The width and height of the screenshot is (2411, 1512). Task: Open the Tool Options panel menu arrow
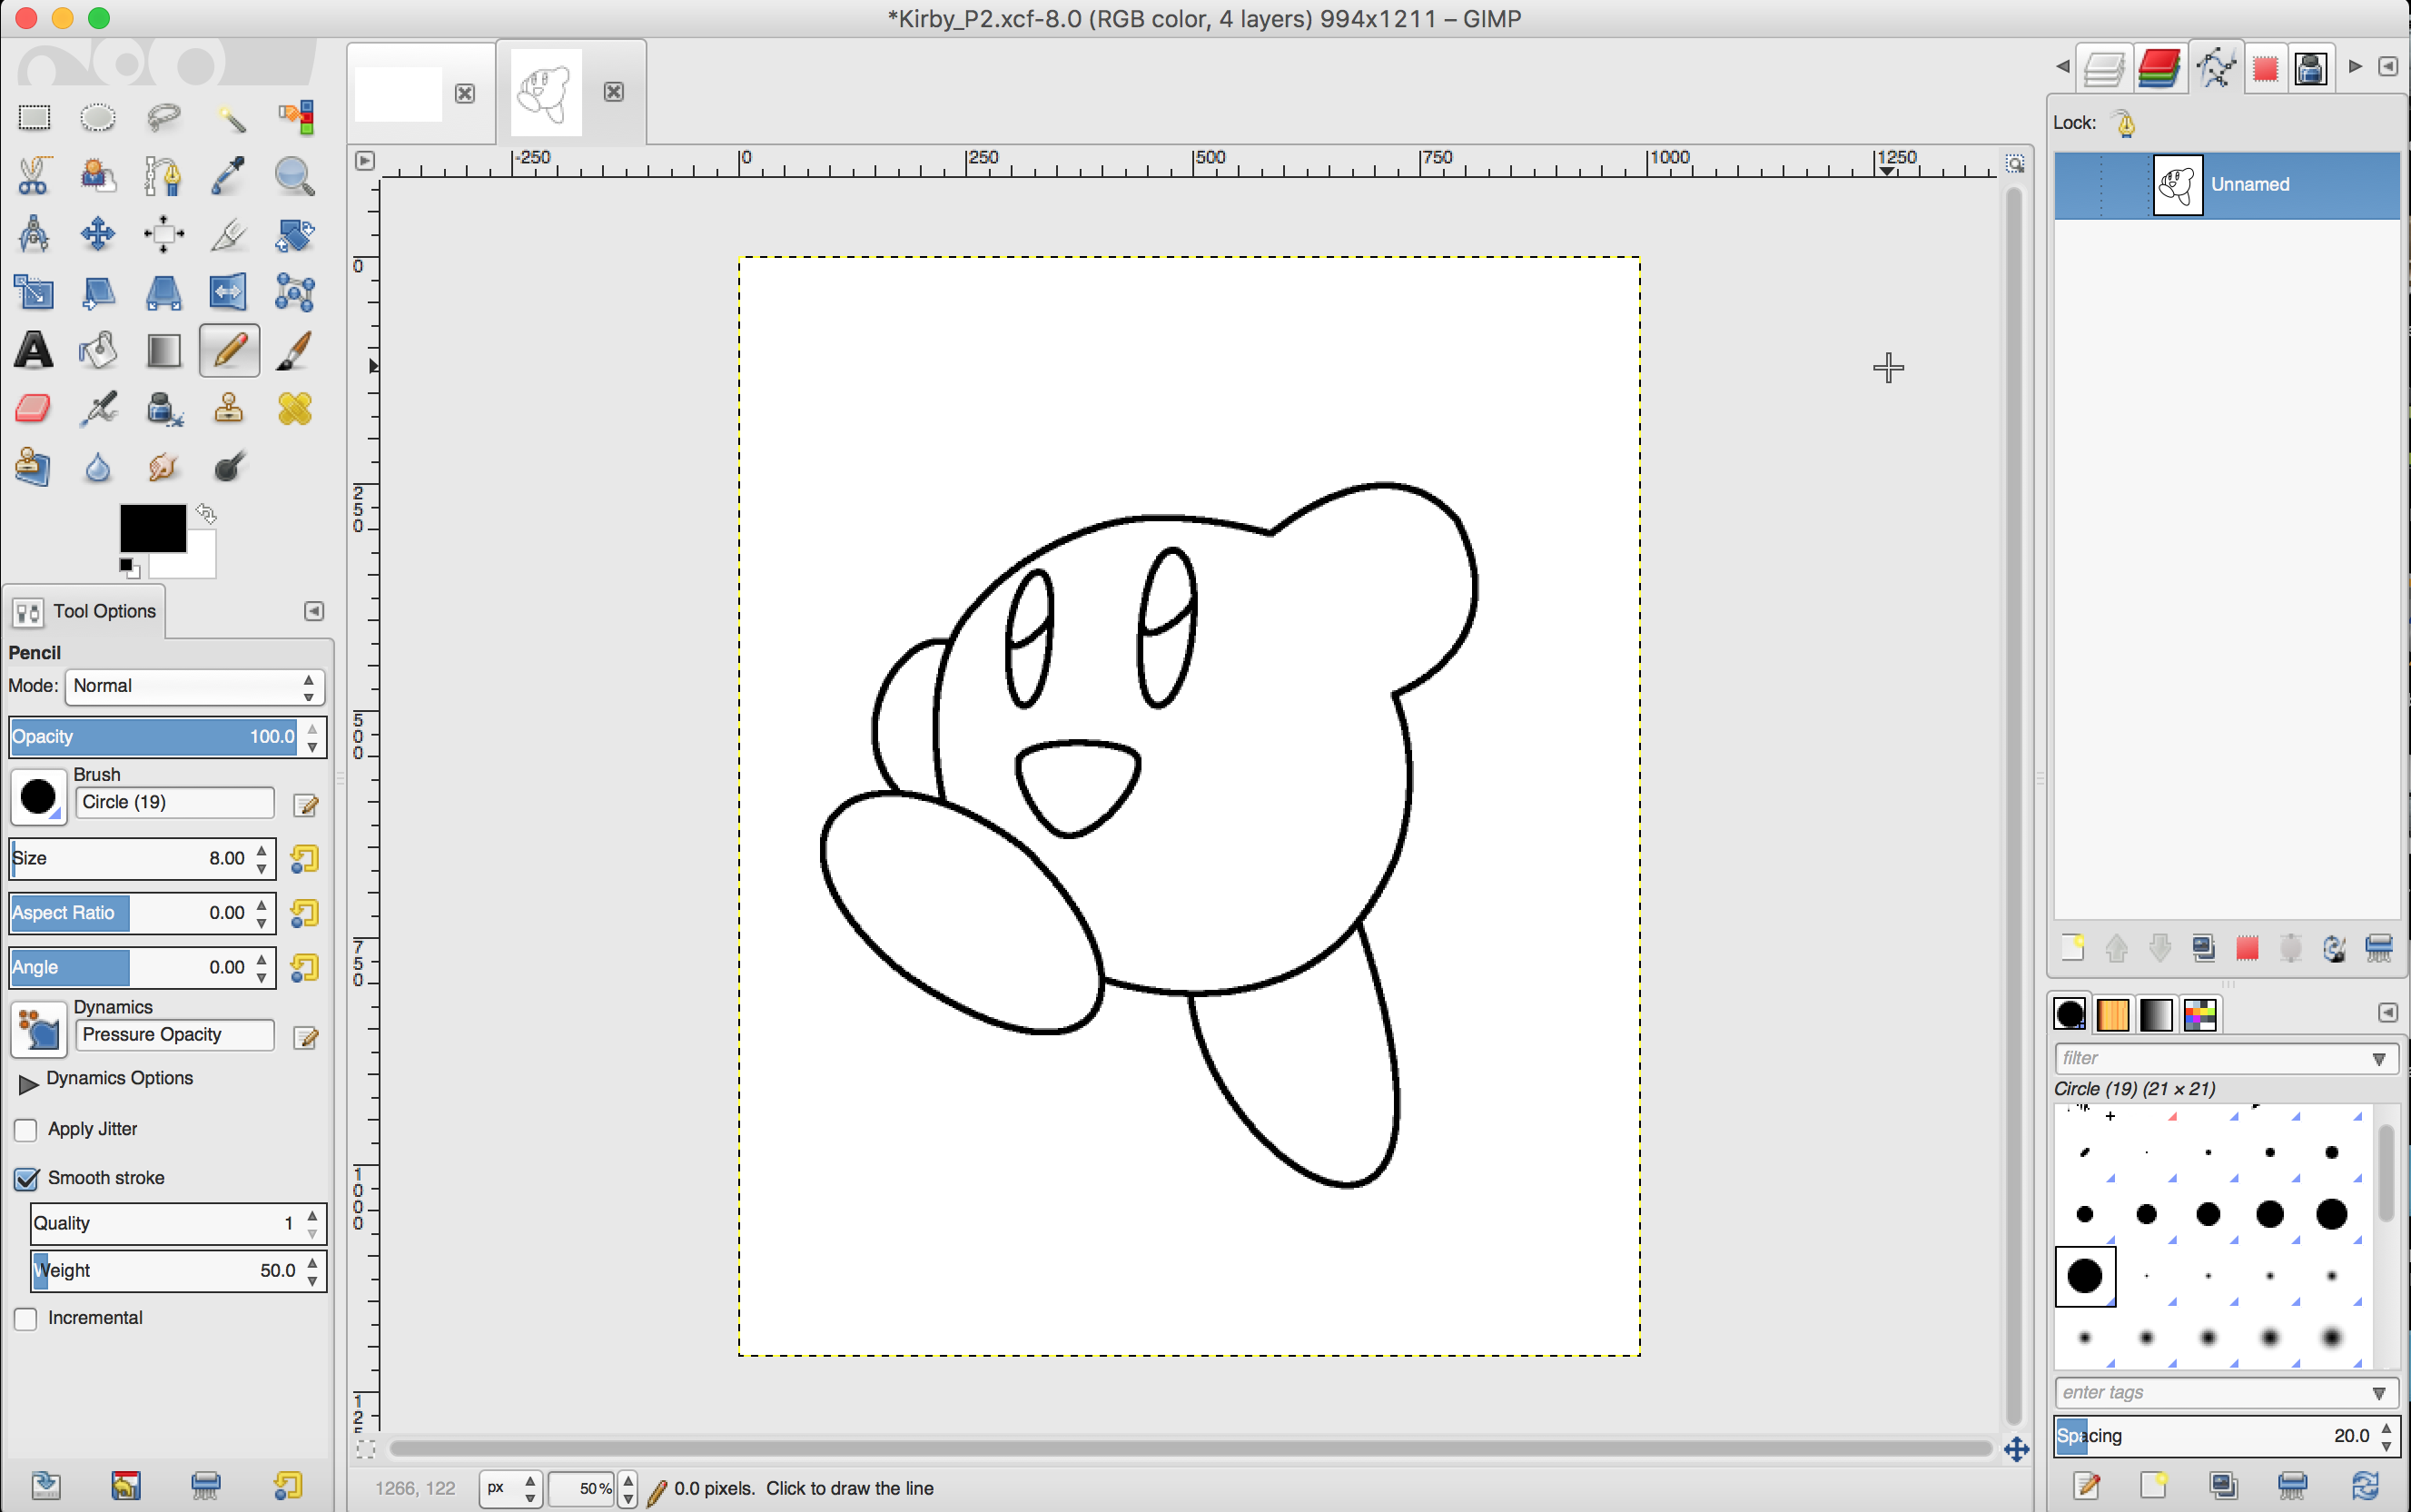[314, 611]
